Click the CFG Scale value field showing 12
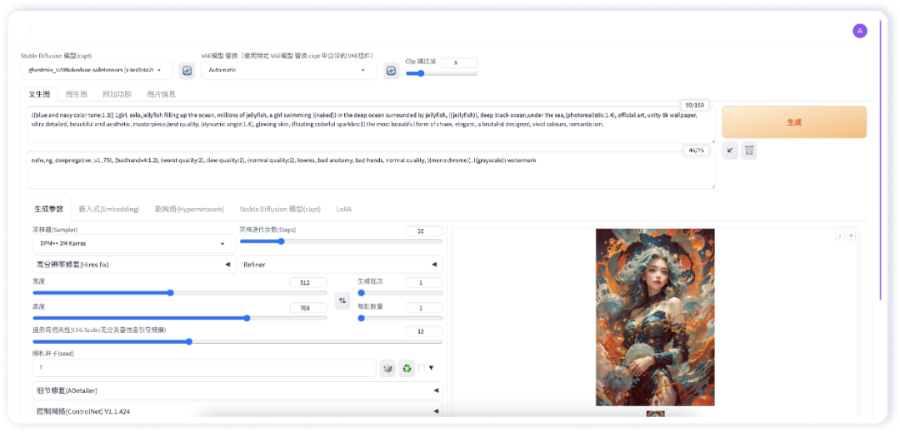 pyautogui.click(x=424, y=332)
